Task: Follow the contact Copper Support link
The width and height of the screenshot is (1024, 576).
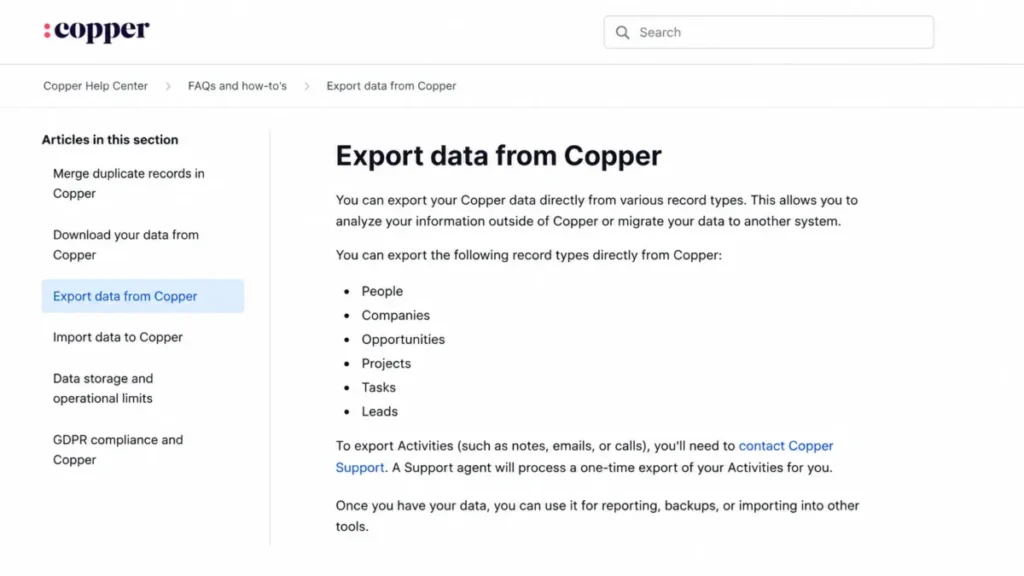Action: pyautogui.click(x=786, y=446)
